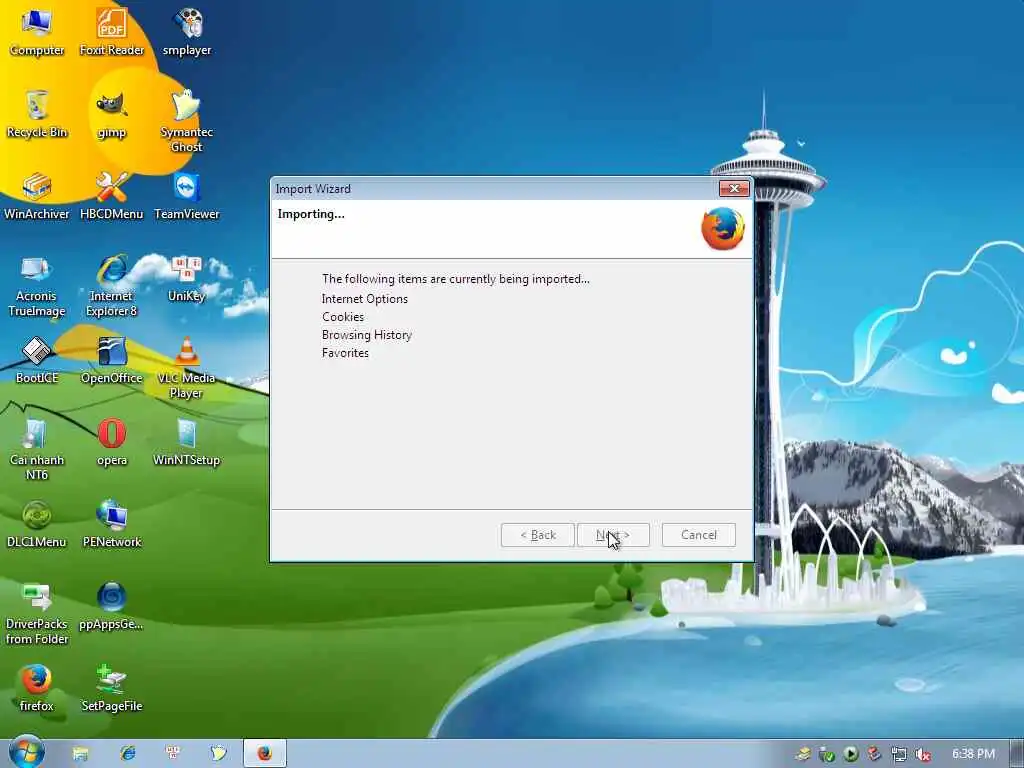
Task: Select the WinNTSetup desktop icon
Action: (187, 443)
